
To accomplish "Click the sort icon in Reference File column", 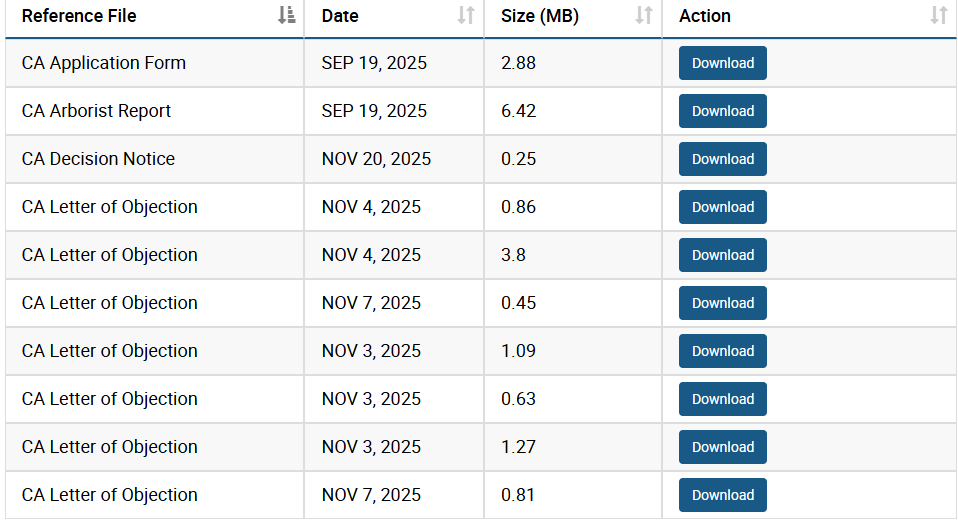I will [287, 15].
